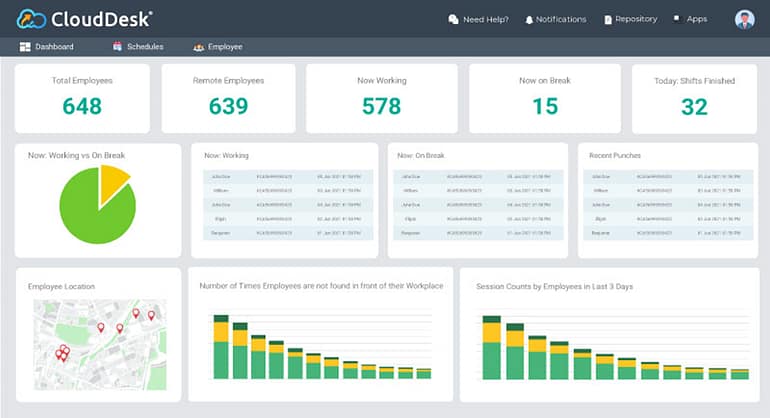
Task: Click the Employee people icon
Action: pyautogui.click(x=198, y=47)
